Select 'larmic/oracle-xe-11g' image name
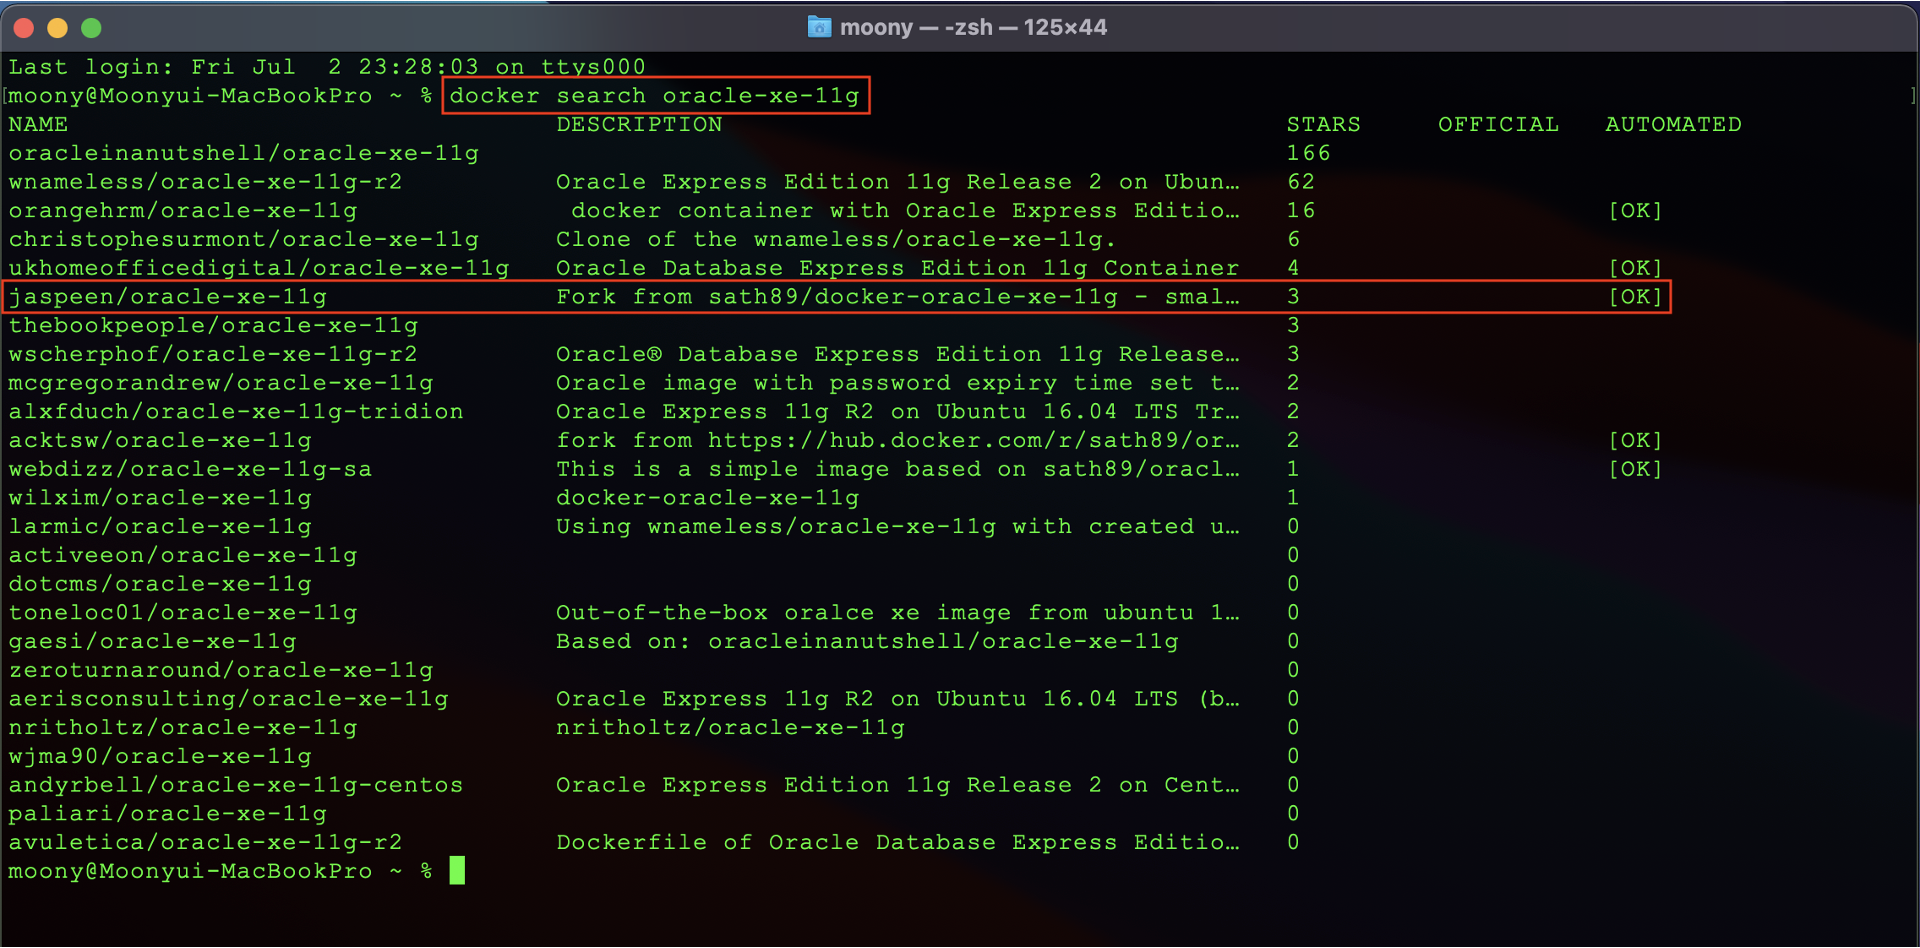The height and width of the screenshot is (948, 1920). coord(160,527)
